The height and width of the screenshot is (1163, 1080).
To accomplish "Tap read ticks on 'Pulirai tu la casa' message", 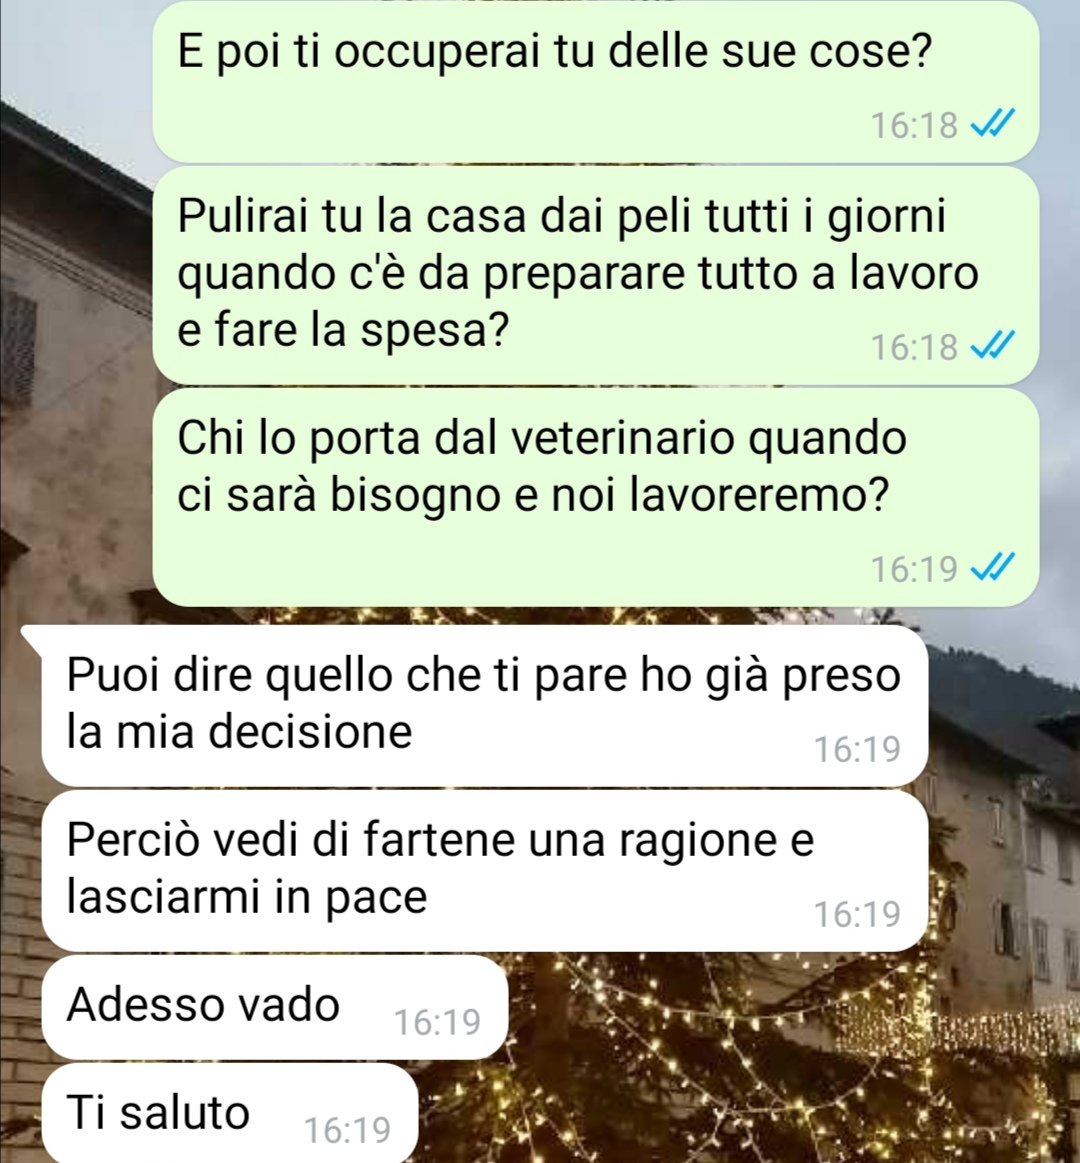I will [x=992, y=346].
